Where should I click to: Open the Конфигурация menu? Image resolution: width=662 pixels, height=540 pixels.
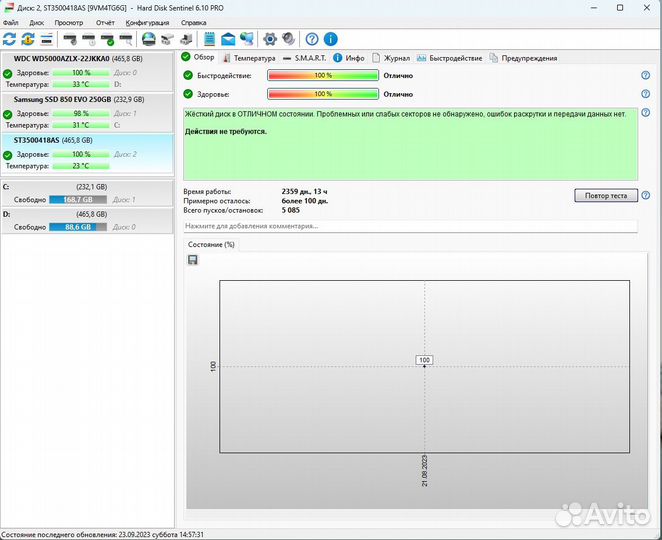(147, 21)
